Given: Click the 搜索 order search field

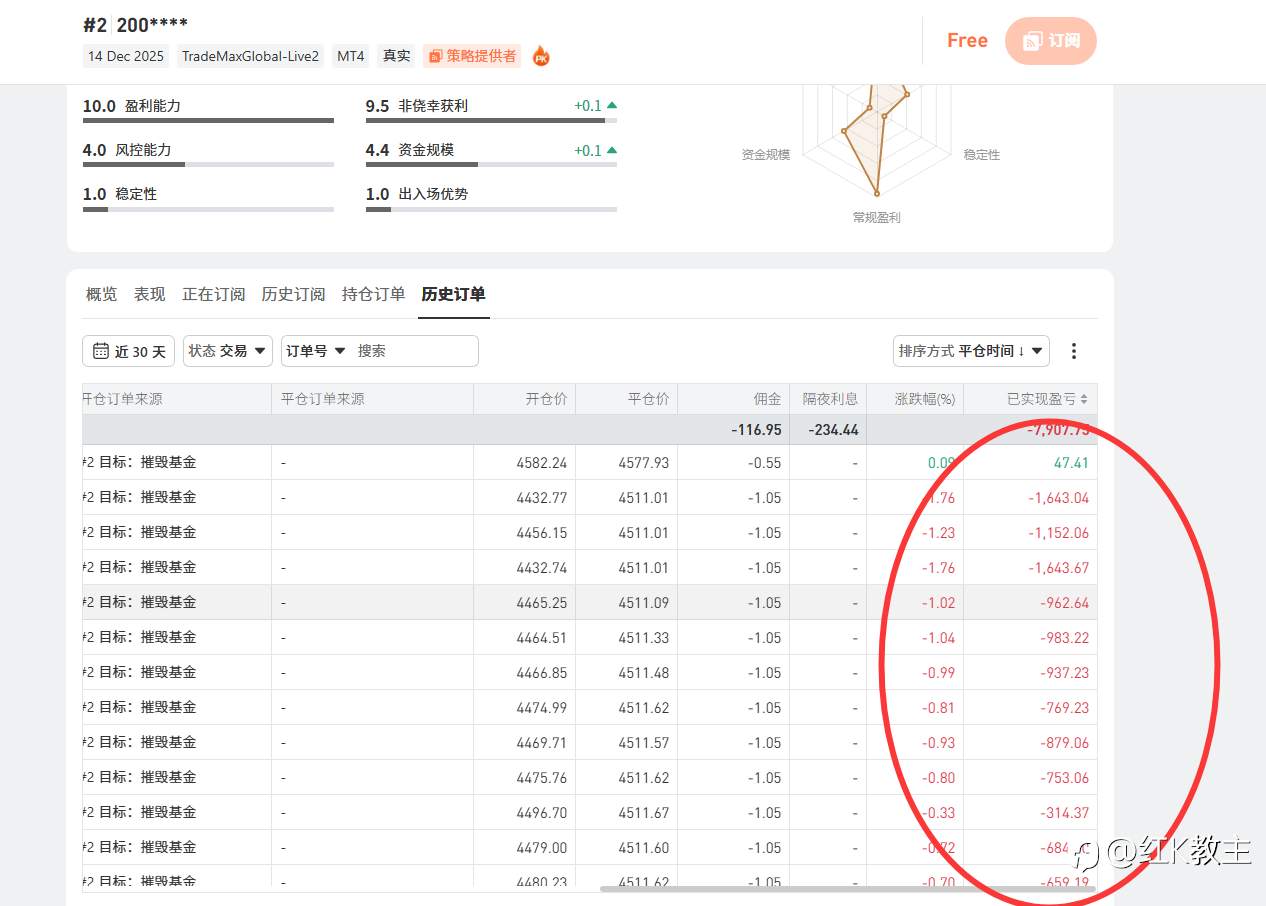Looking at the screenshot, I should point(414,351).
